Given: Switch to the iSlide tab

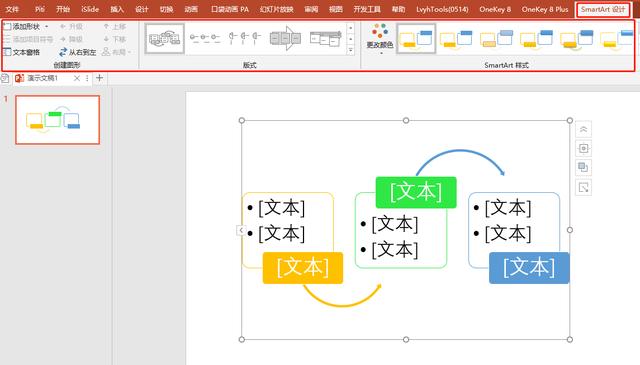Looking at the screenshot, I should pyautogui.click(x=90, y=9).
